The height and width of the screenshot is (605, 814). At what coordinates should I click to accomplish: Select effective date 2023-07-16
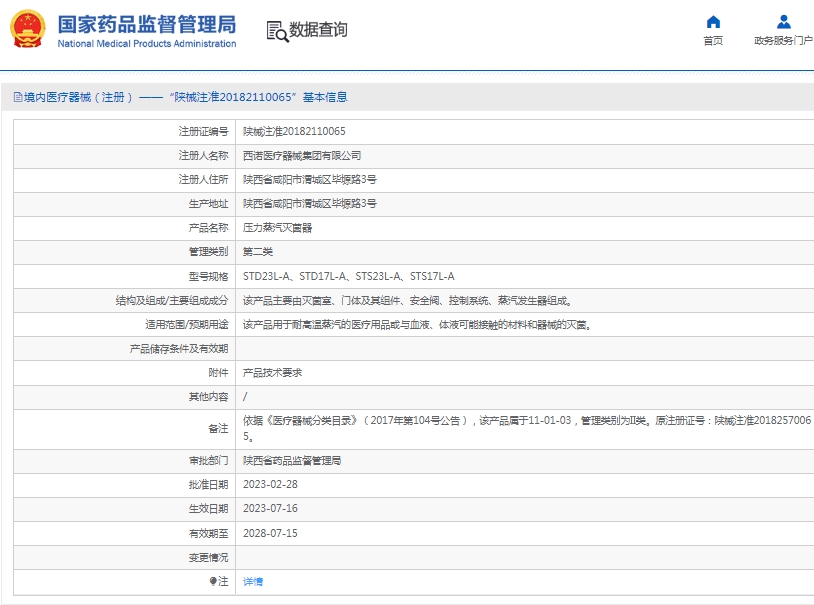[270, 508]
